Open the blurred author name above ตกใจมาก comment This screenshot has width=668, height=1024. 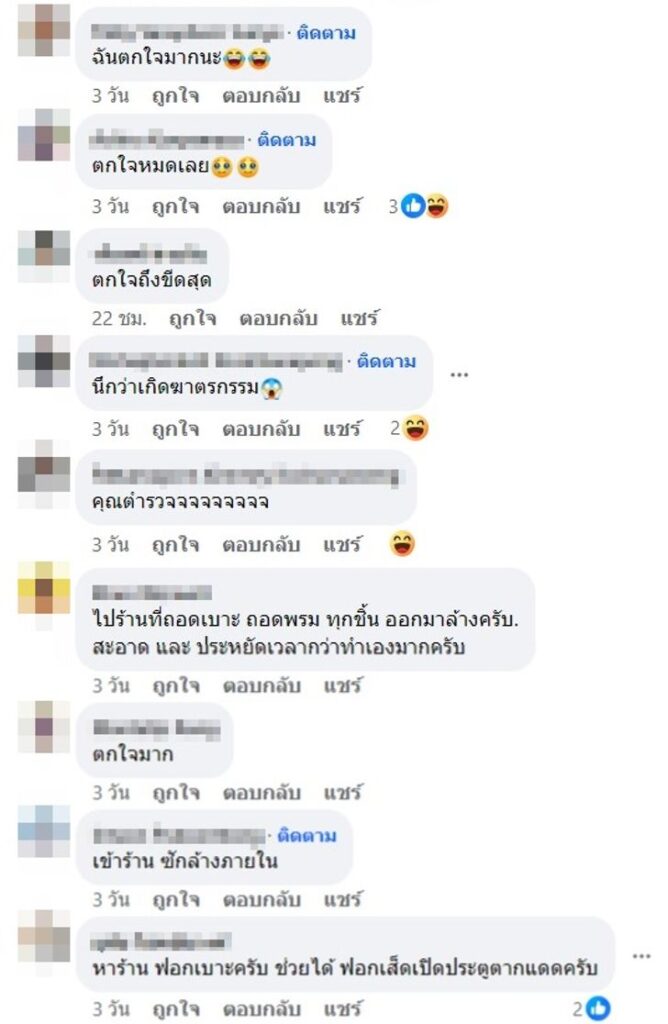157,728
